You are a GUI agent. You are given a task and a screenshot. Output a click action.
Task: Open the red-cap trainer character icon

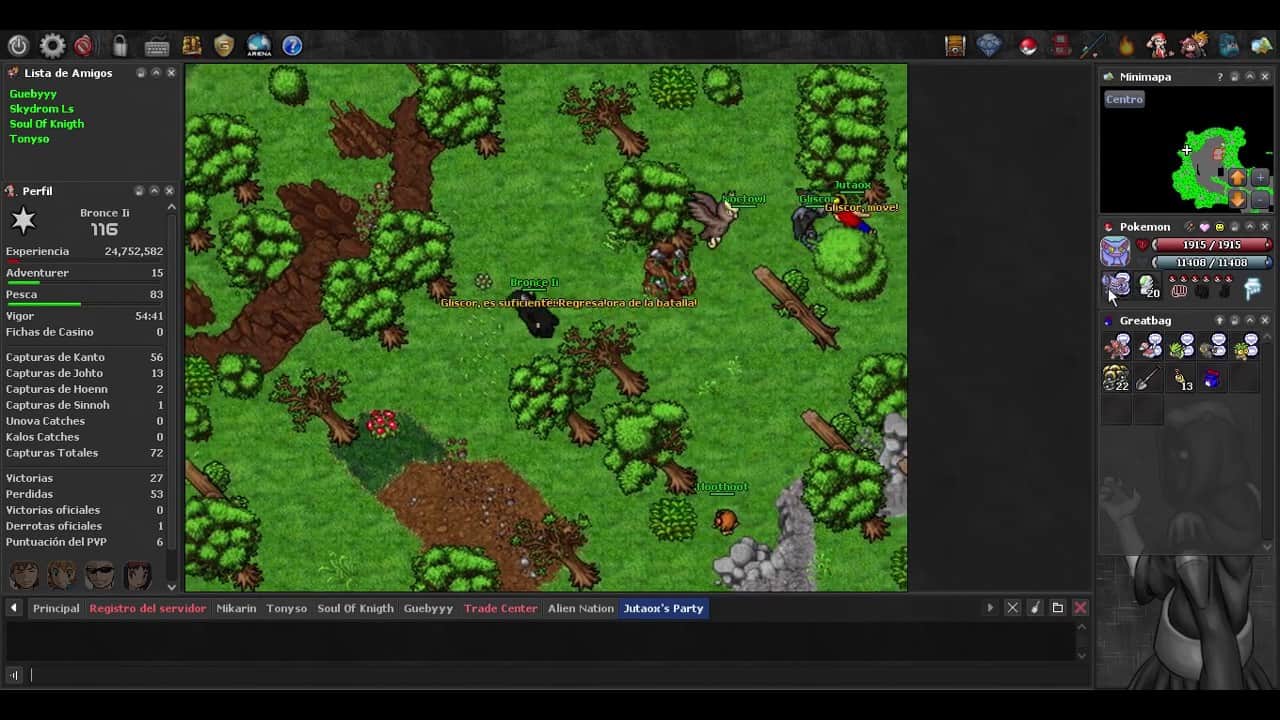tap(1158, 45)
